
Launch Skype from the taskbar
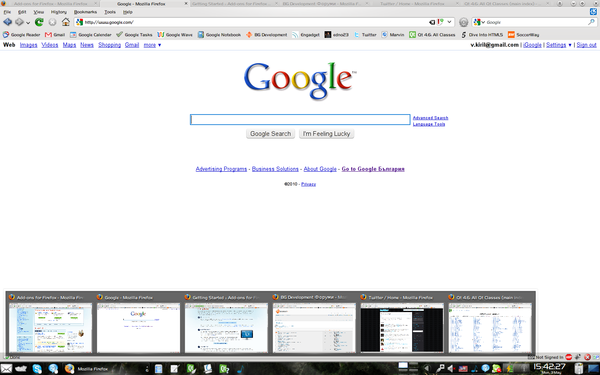click(x=37, y=368)
